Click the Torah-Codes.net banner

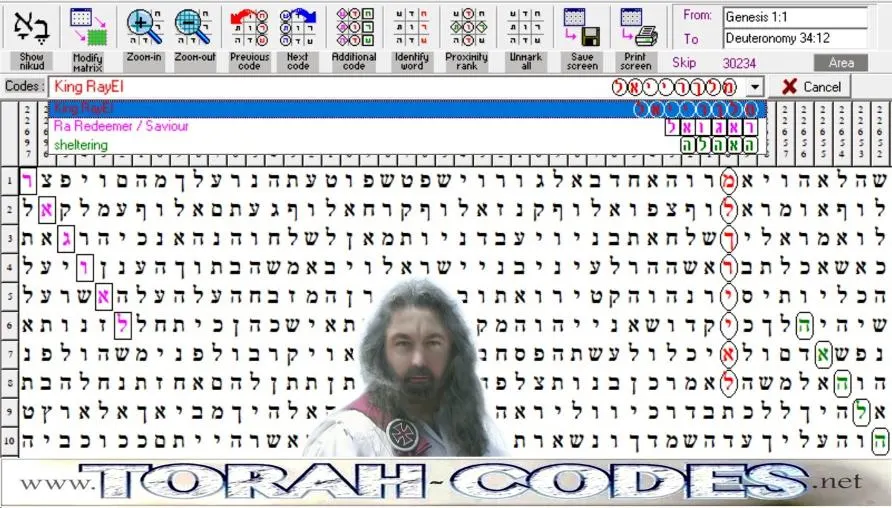point(445,482)
